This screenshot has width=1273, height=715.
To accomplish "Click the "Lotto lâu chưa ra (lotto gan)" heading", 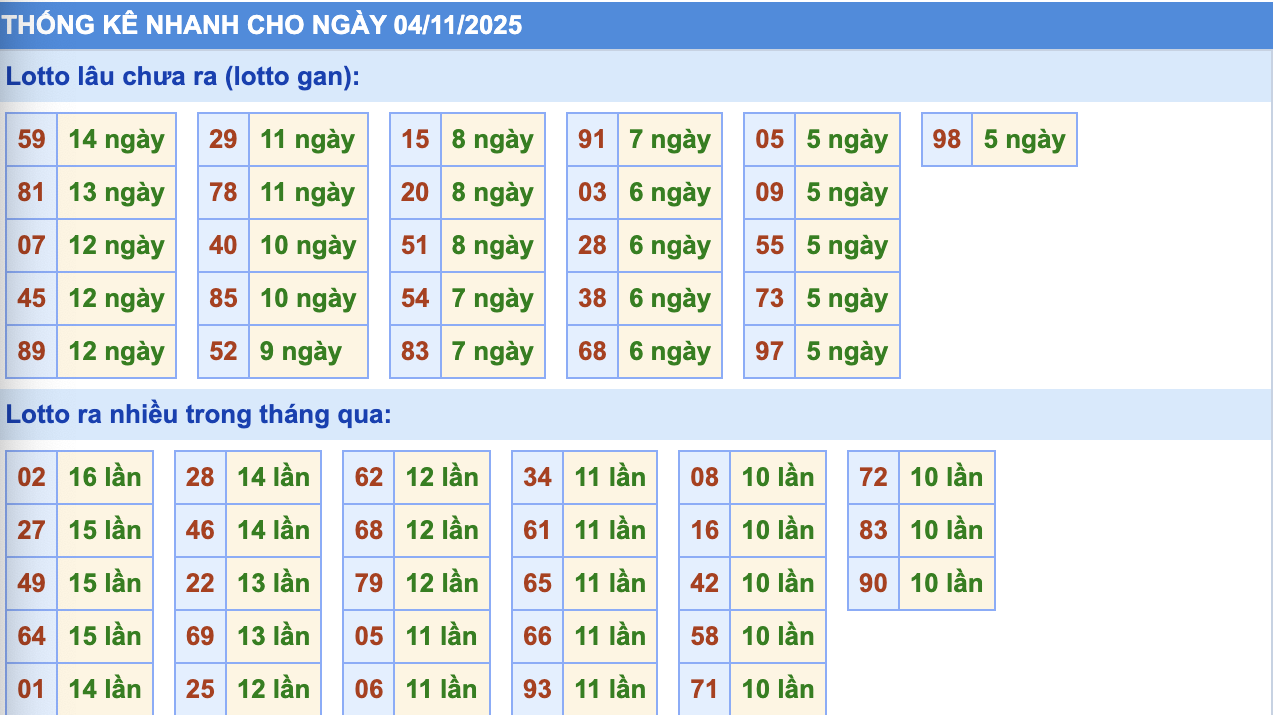I will [x=183, y=77].
